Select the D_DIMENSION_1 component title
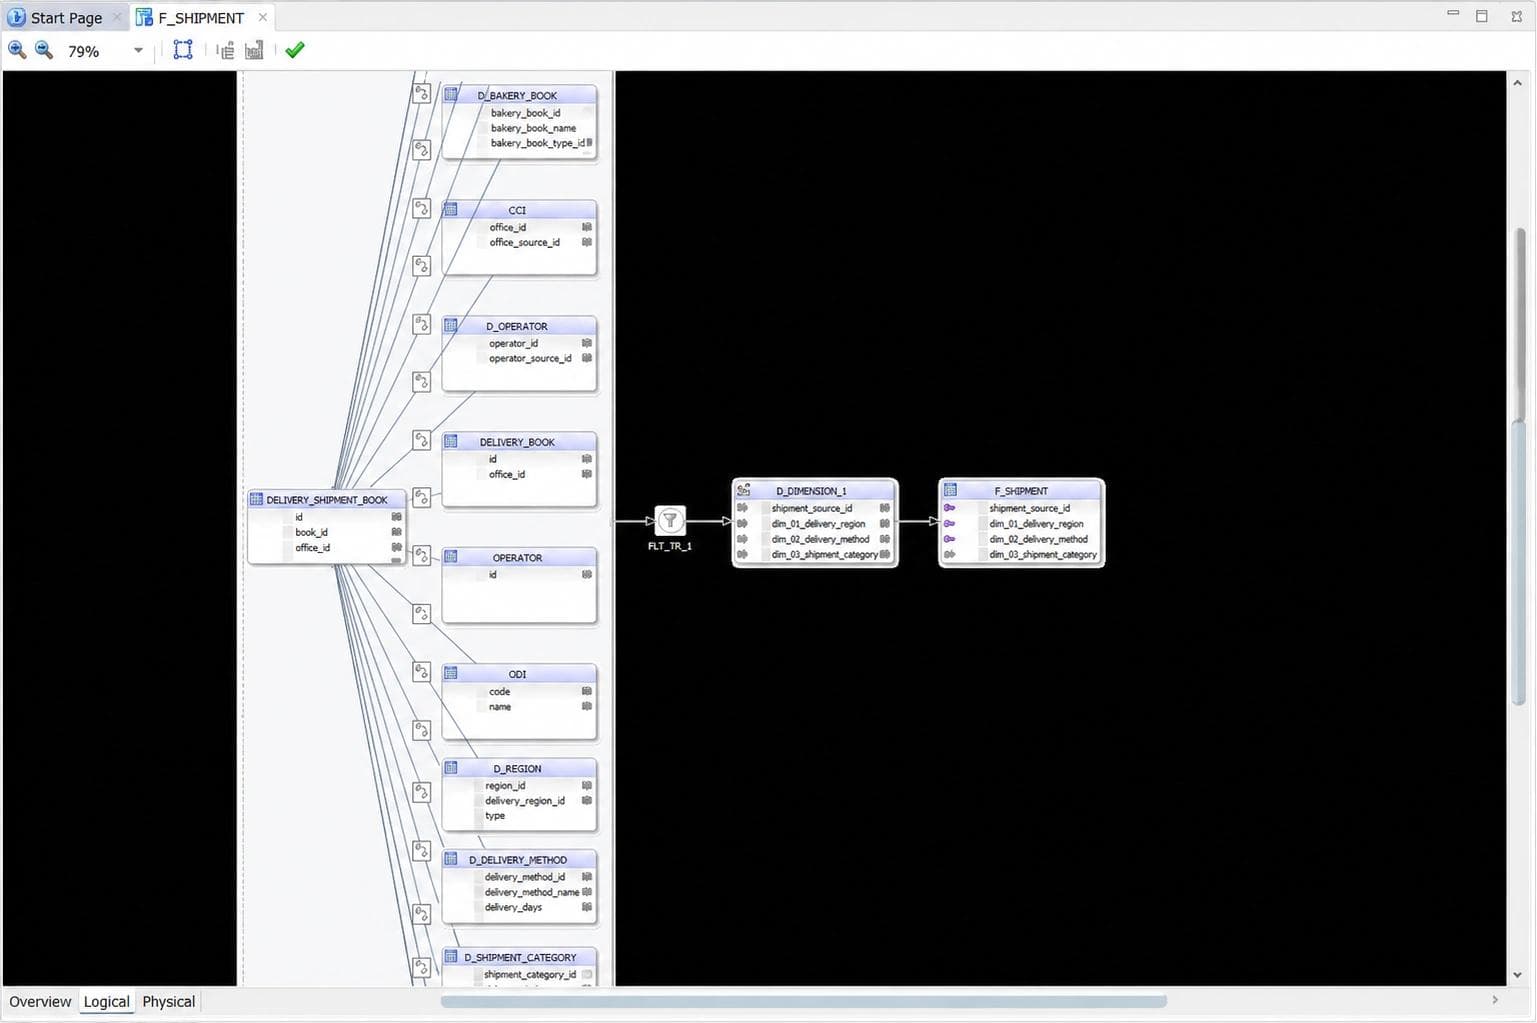This screenshot has width=1537, height=1023. 811,491
